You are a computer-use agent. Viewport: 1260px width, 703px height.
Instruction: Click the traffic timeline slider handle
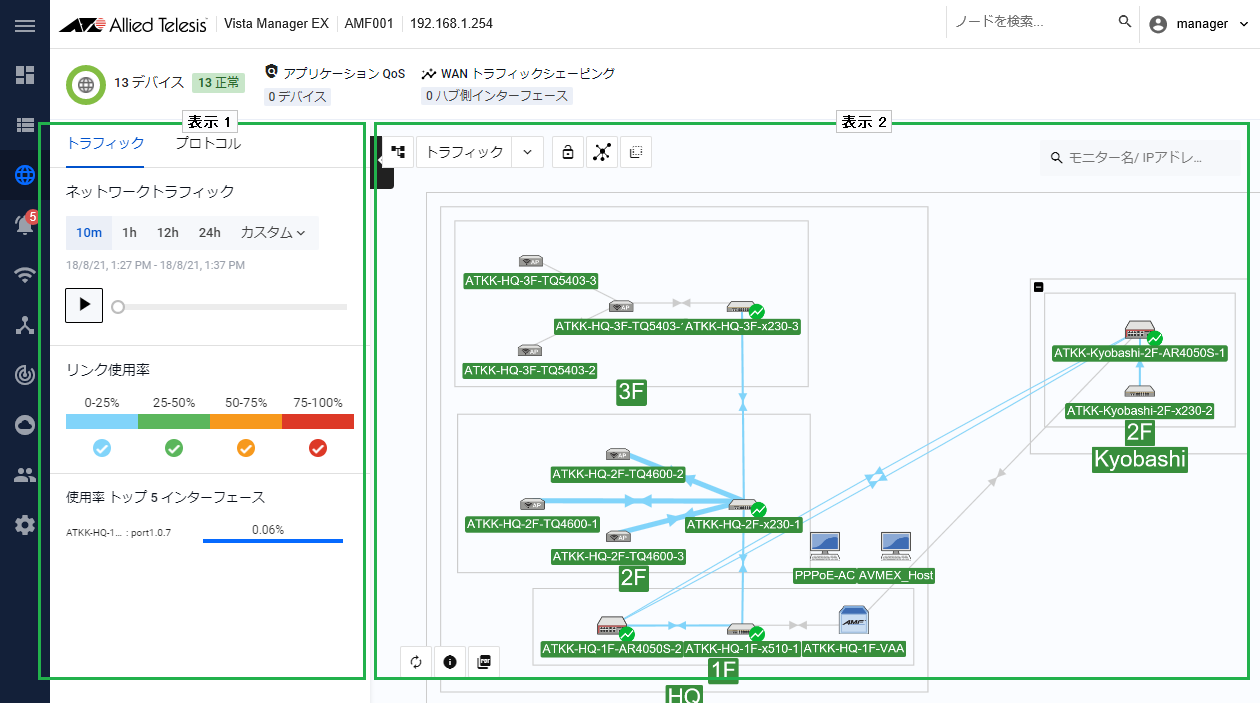pos(118,307)
